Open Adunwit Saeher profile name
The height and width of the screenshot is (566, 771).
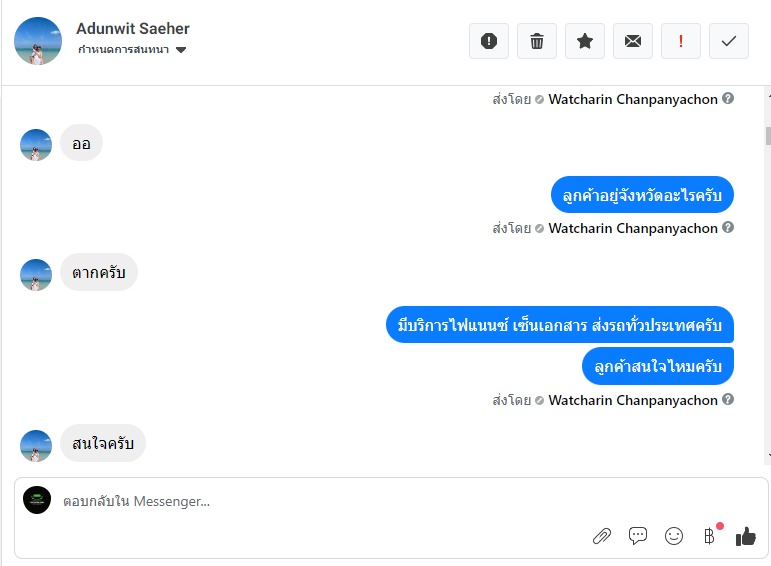point(133,28)
